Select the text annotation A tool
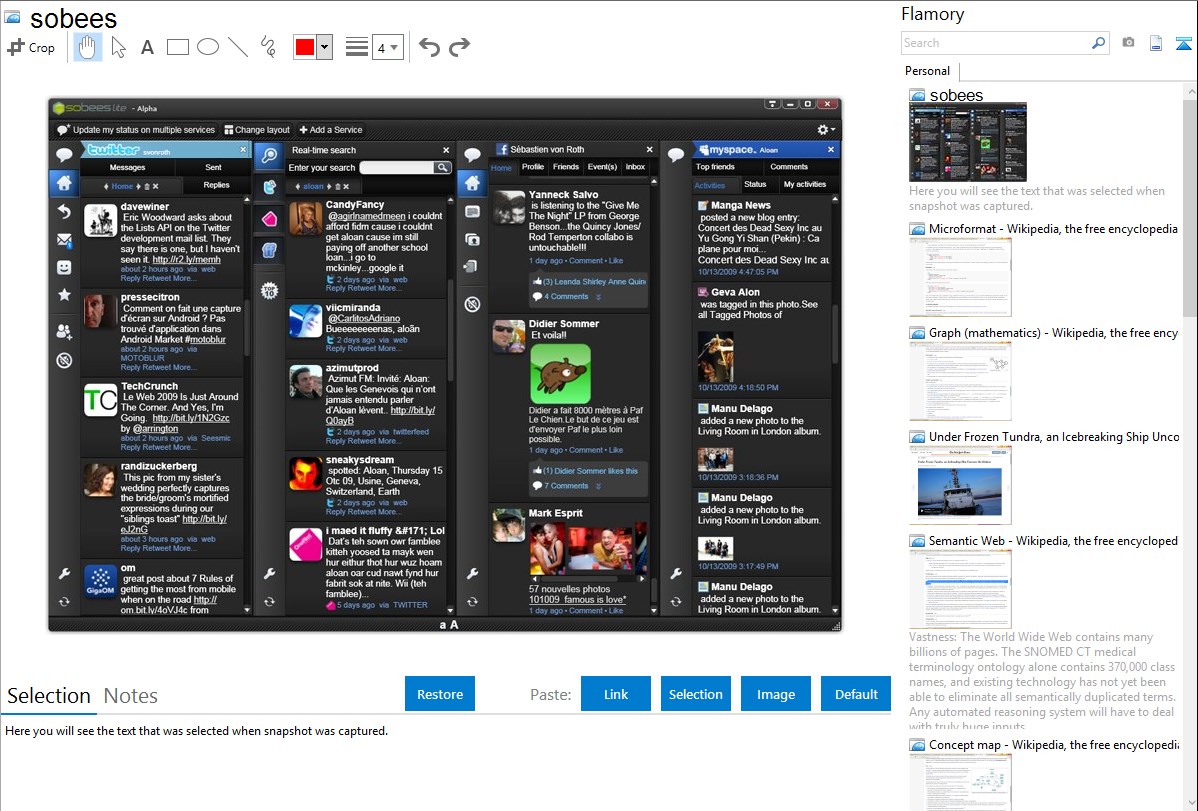 [147, 47]
